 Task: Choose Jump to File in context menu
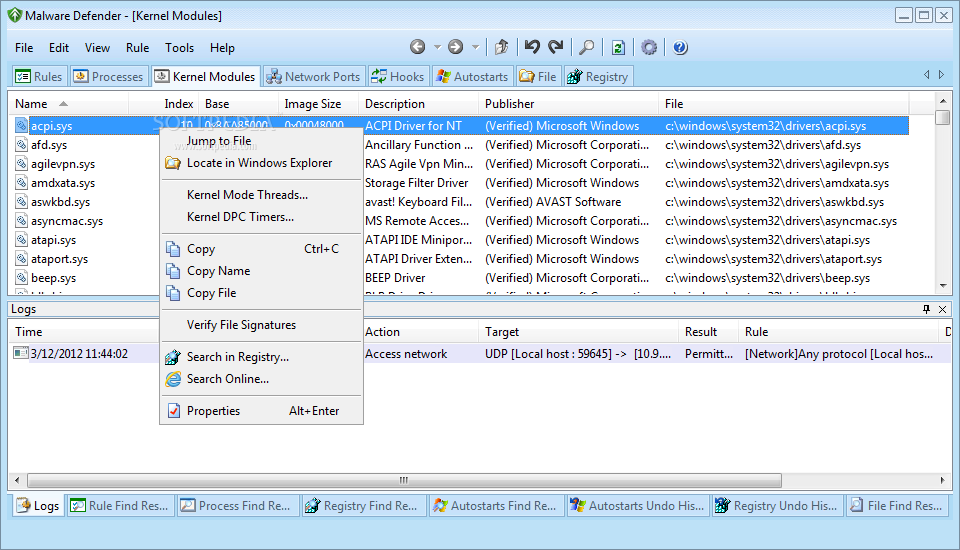[261, 141]
